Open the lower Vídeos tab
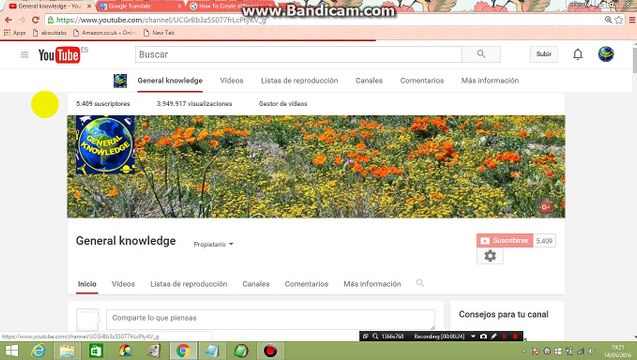The width and height of the screenshot is (637, 360). coord(123,284)
